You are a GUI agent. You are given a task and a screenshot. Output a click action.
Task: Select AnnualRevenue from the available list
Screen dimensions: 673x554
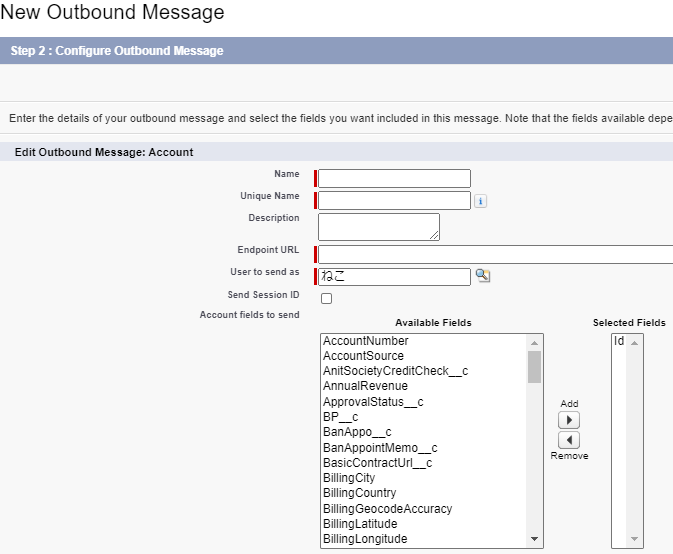pos(365,386)
